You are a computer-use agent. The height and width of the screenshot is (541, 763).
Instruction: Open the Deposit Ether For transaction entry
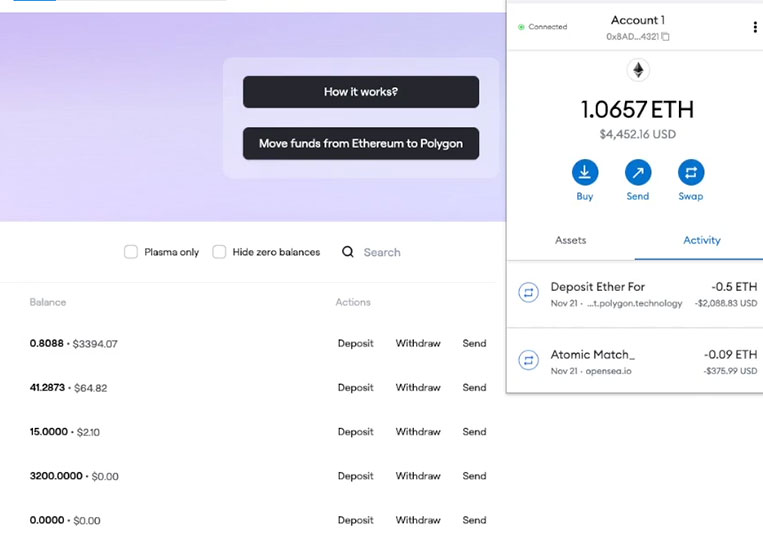[x=635, y=294]
